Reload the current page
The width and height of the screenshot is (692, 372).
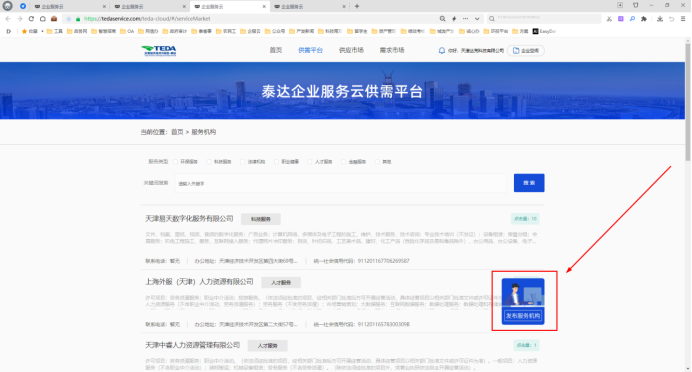31,19
